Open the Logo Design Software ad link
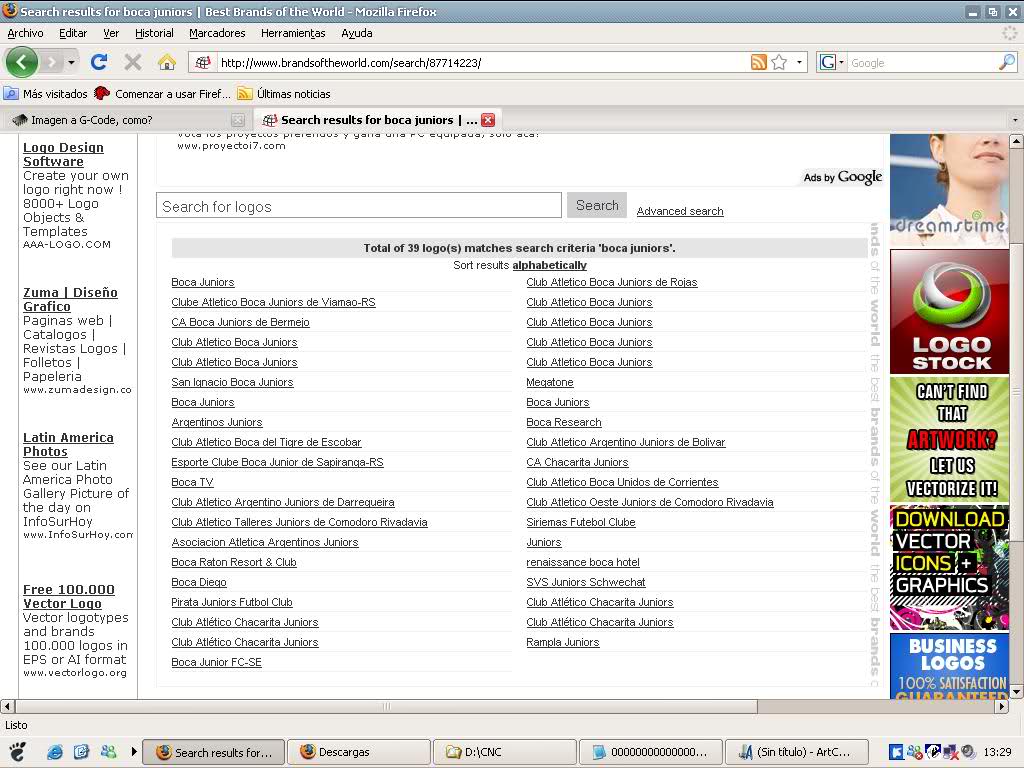 point(63,155)
